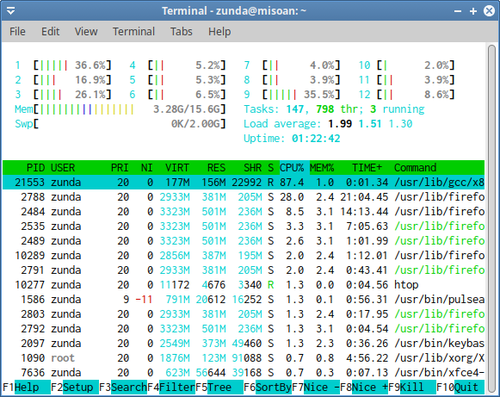
Task: Select the process row with PID 21553
Action: [243, 182]
